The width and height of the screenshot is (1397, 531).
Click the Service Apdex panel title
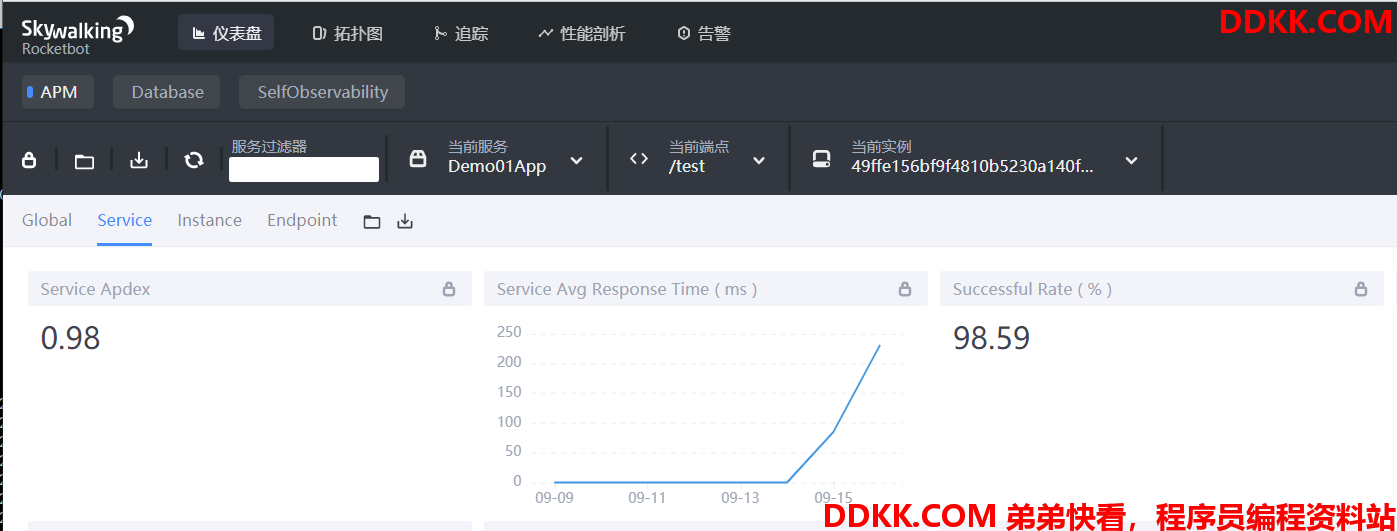pos(95,289)
